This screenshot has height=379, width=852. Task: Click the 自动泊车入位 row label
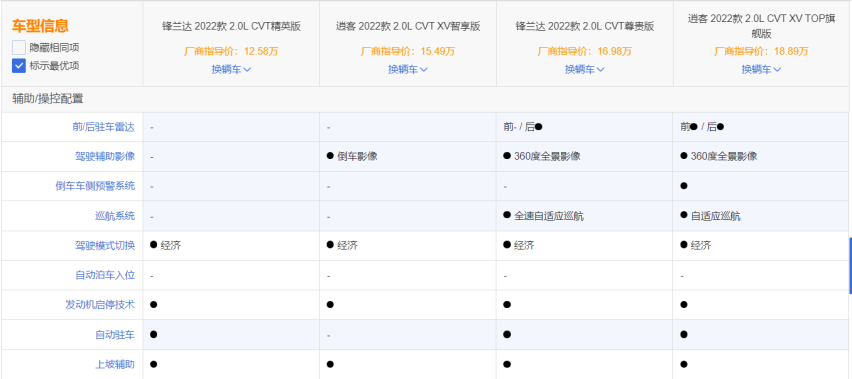pos(105,275)
